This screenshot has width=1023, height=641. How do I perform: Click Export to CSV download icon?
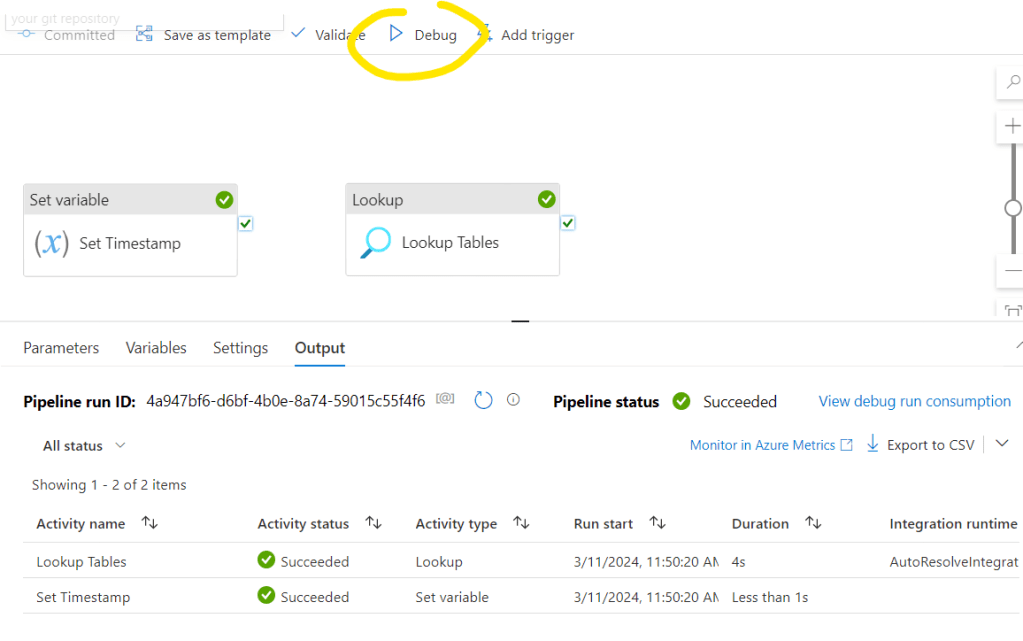pos(872,444)
